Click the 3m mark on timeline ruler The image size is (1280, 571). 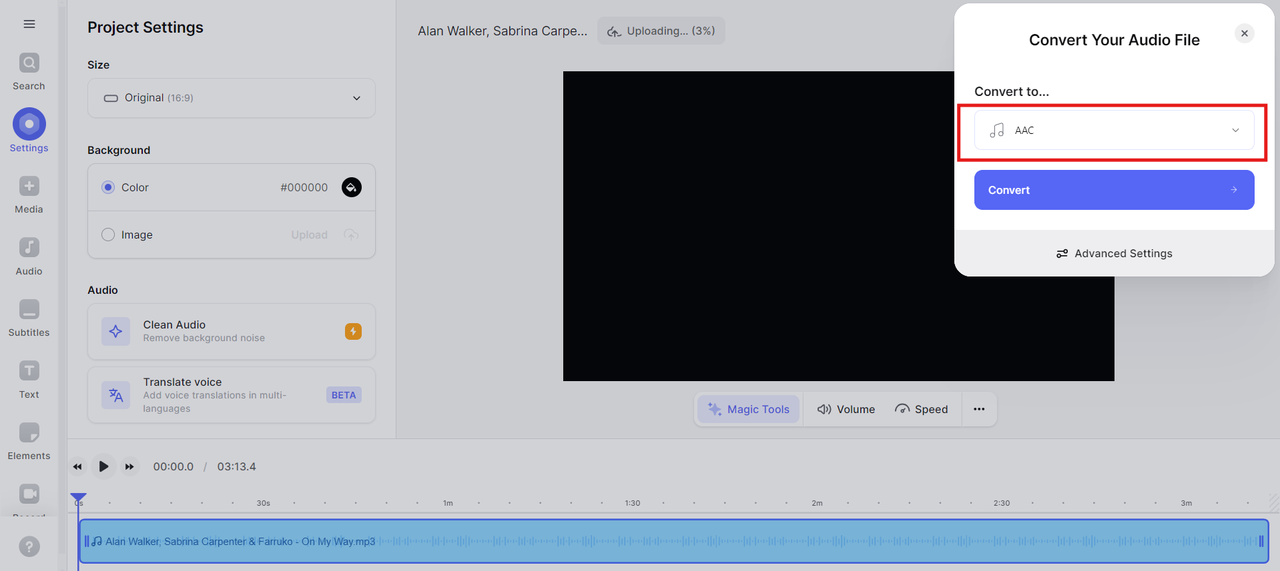pyautogui.click(x=1186, y=503)
